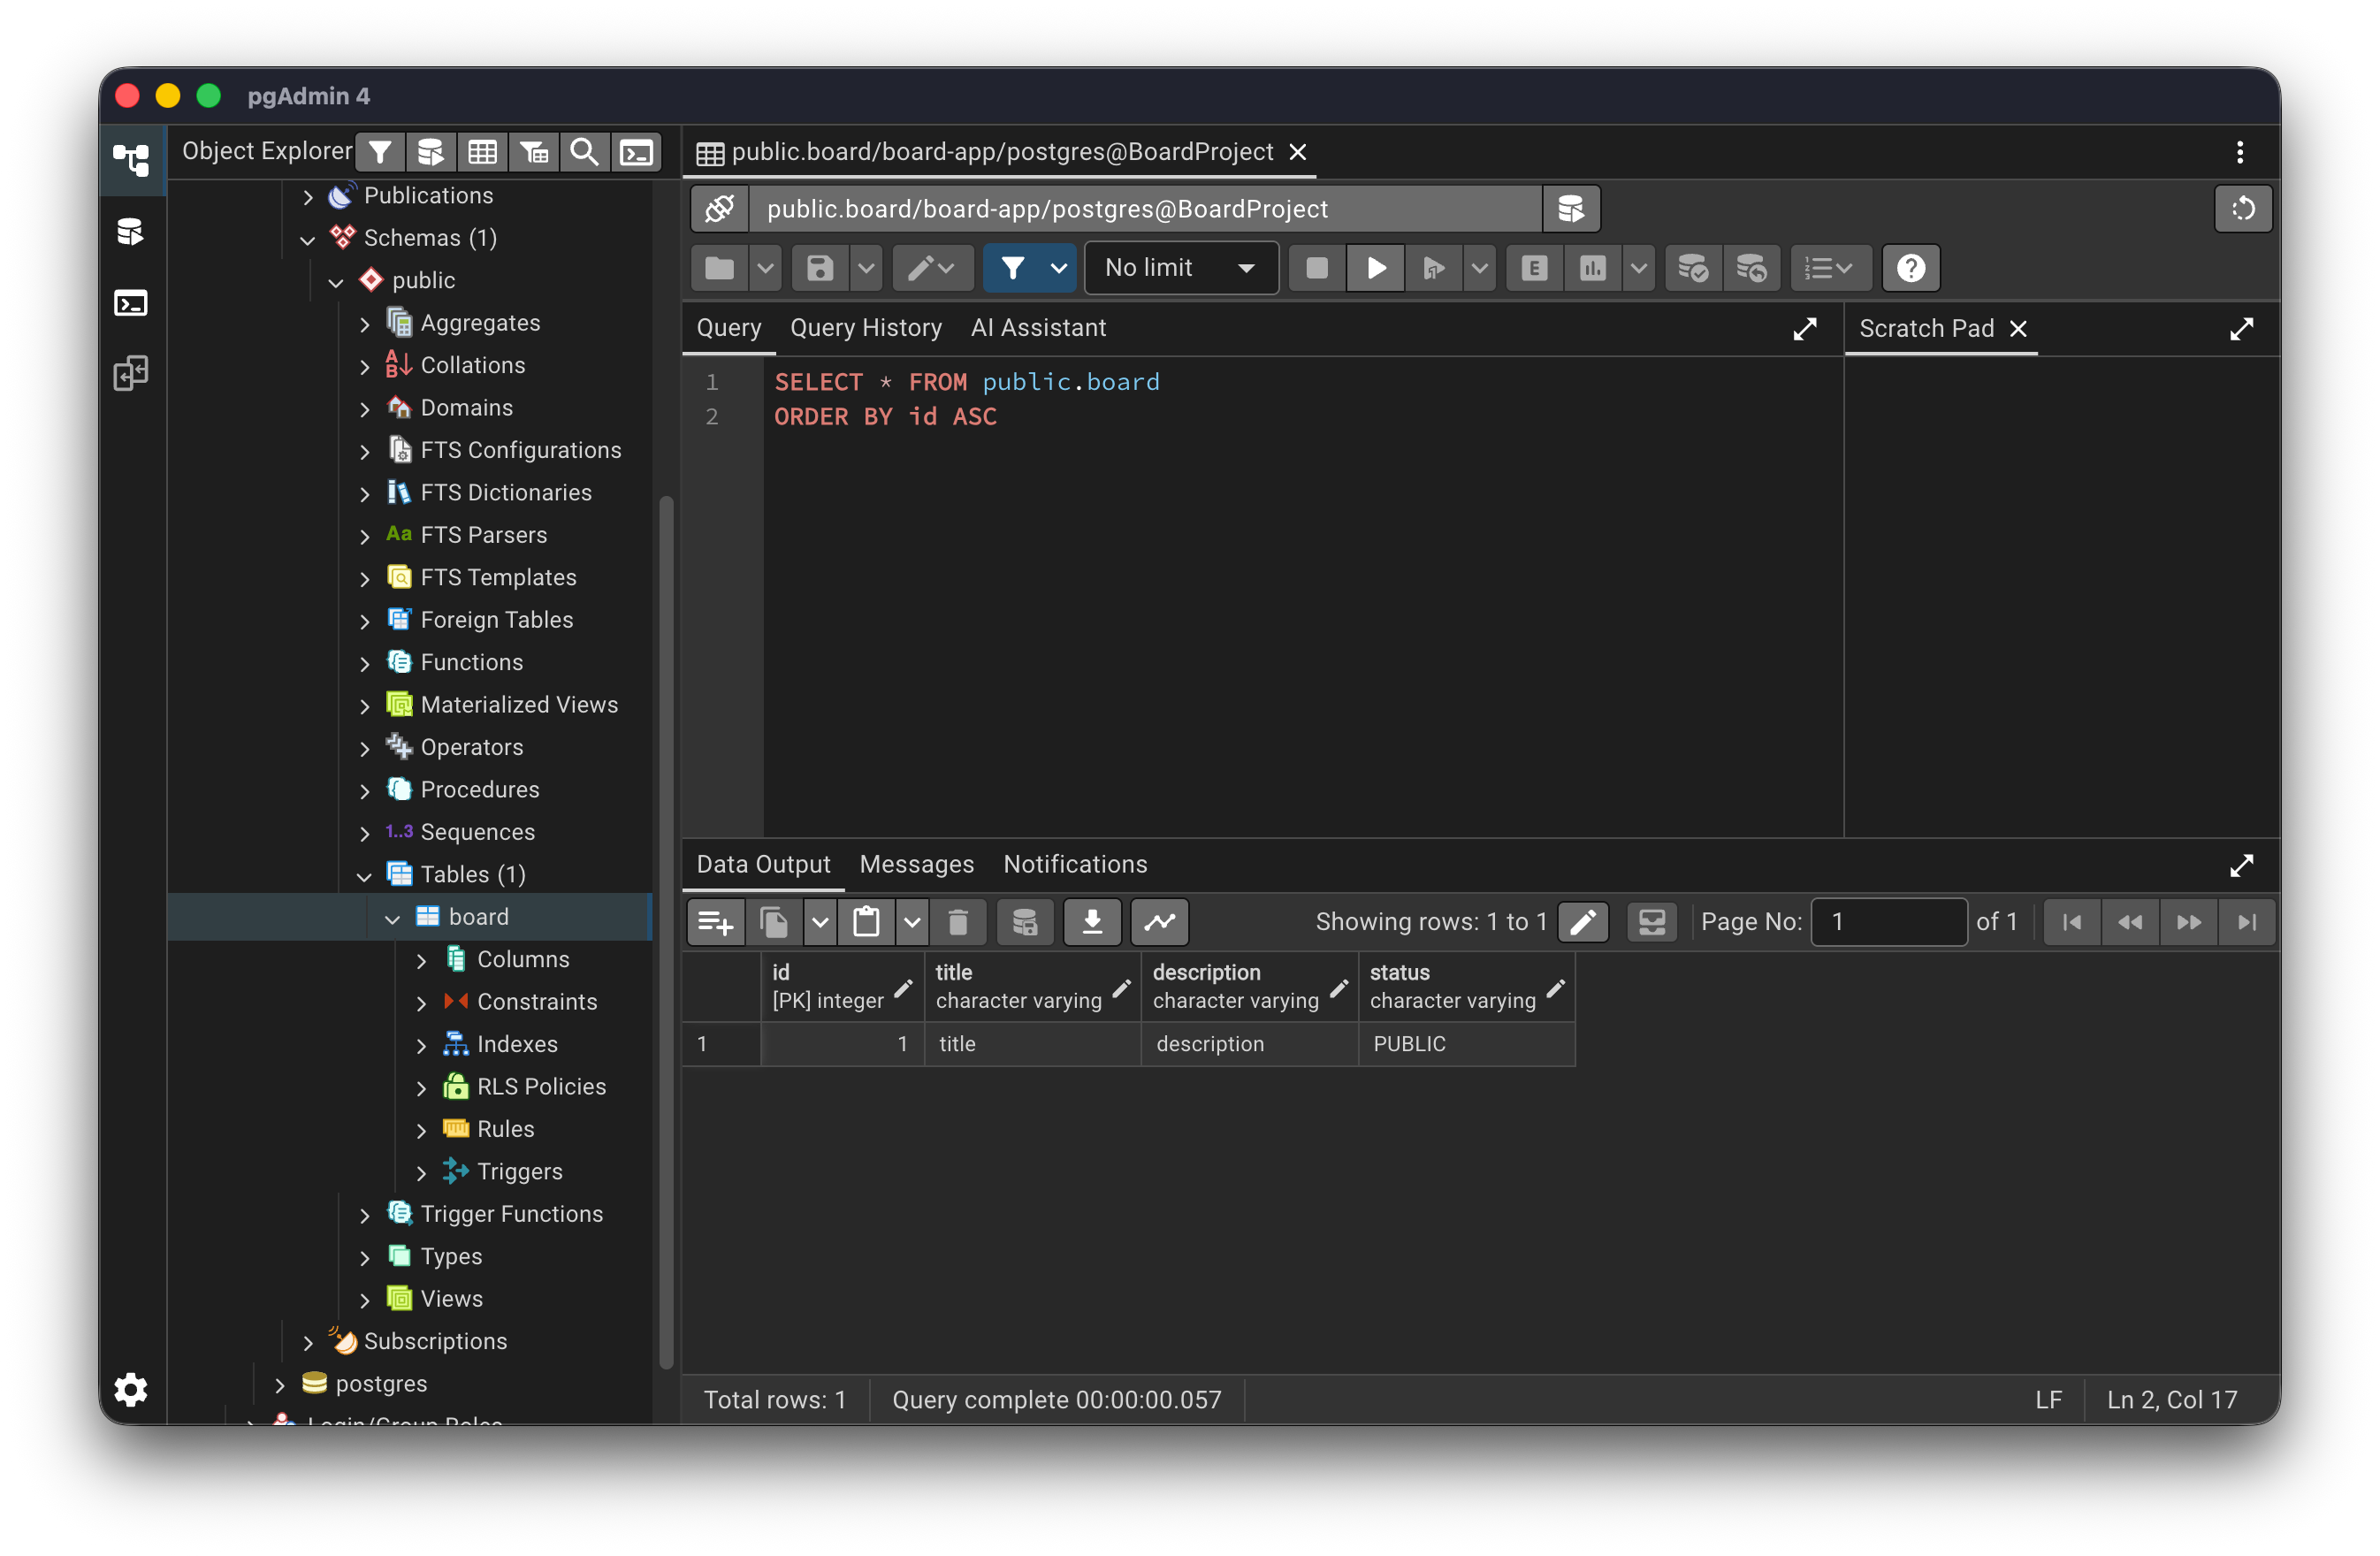The width and height of the screenshot is (2380, 1556).
Task: Click the Commit transaction database icon
Action: click(x=1692, y=268)
